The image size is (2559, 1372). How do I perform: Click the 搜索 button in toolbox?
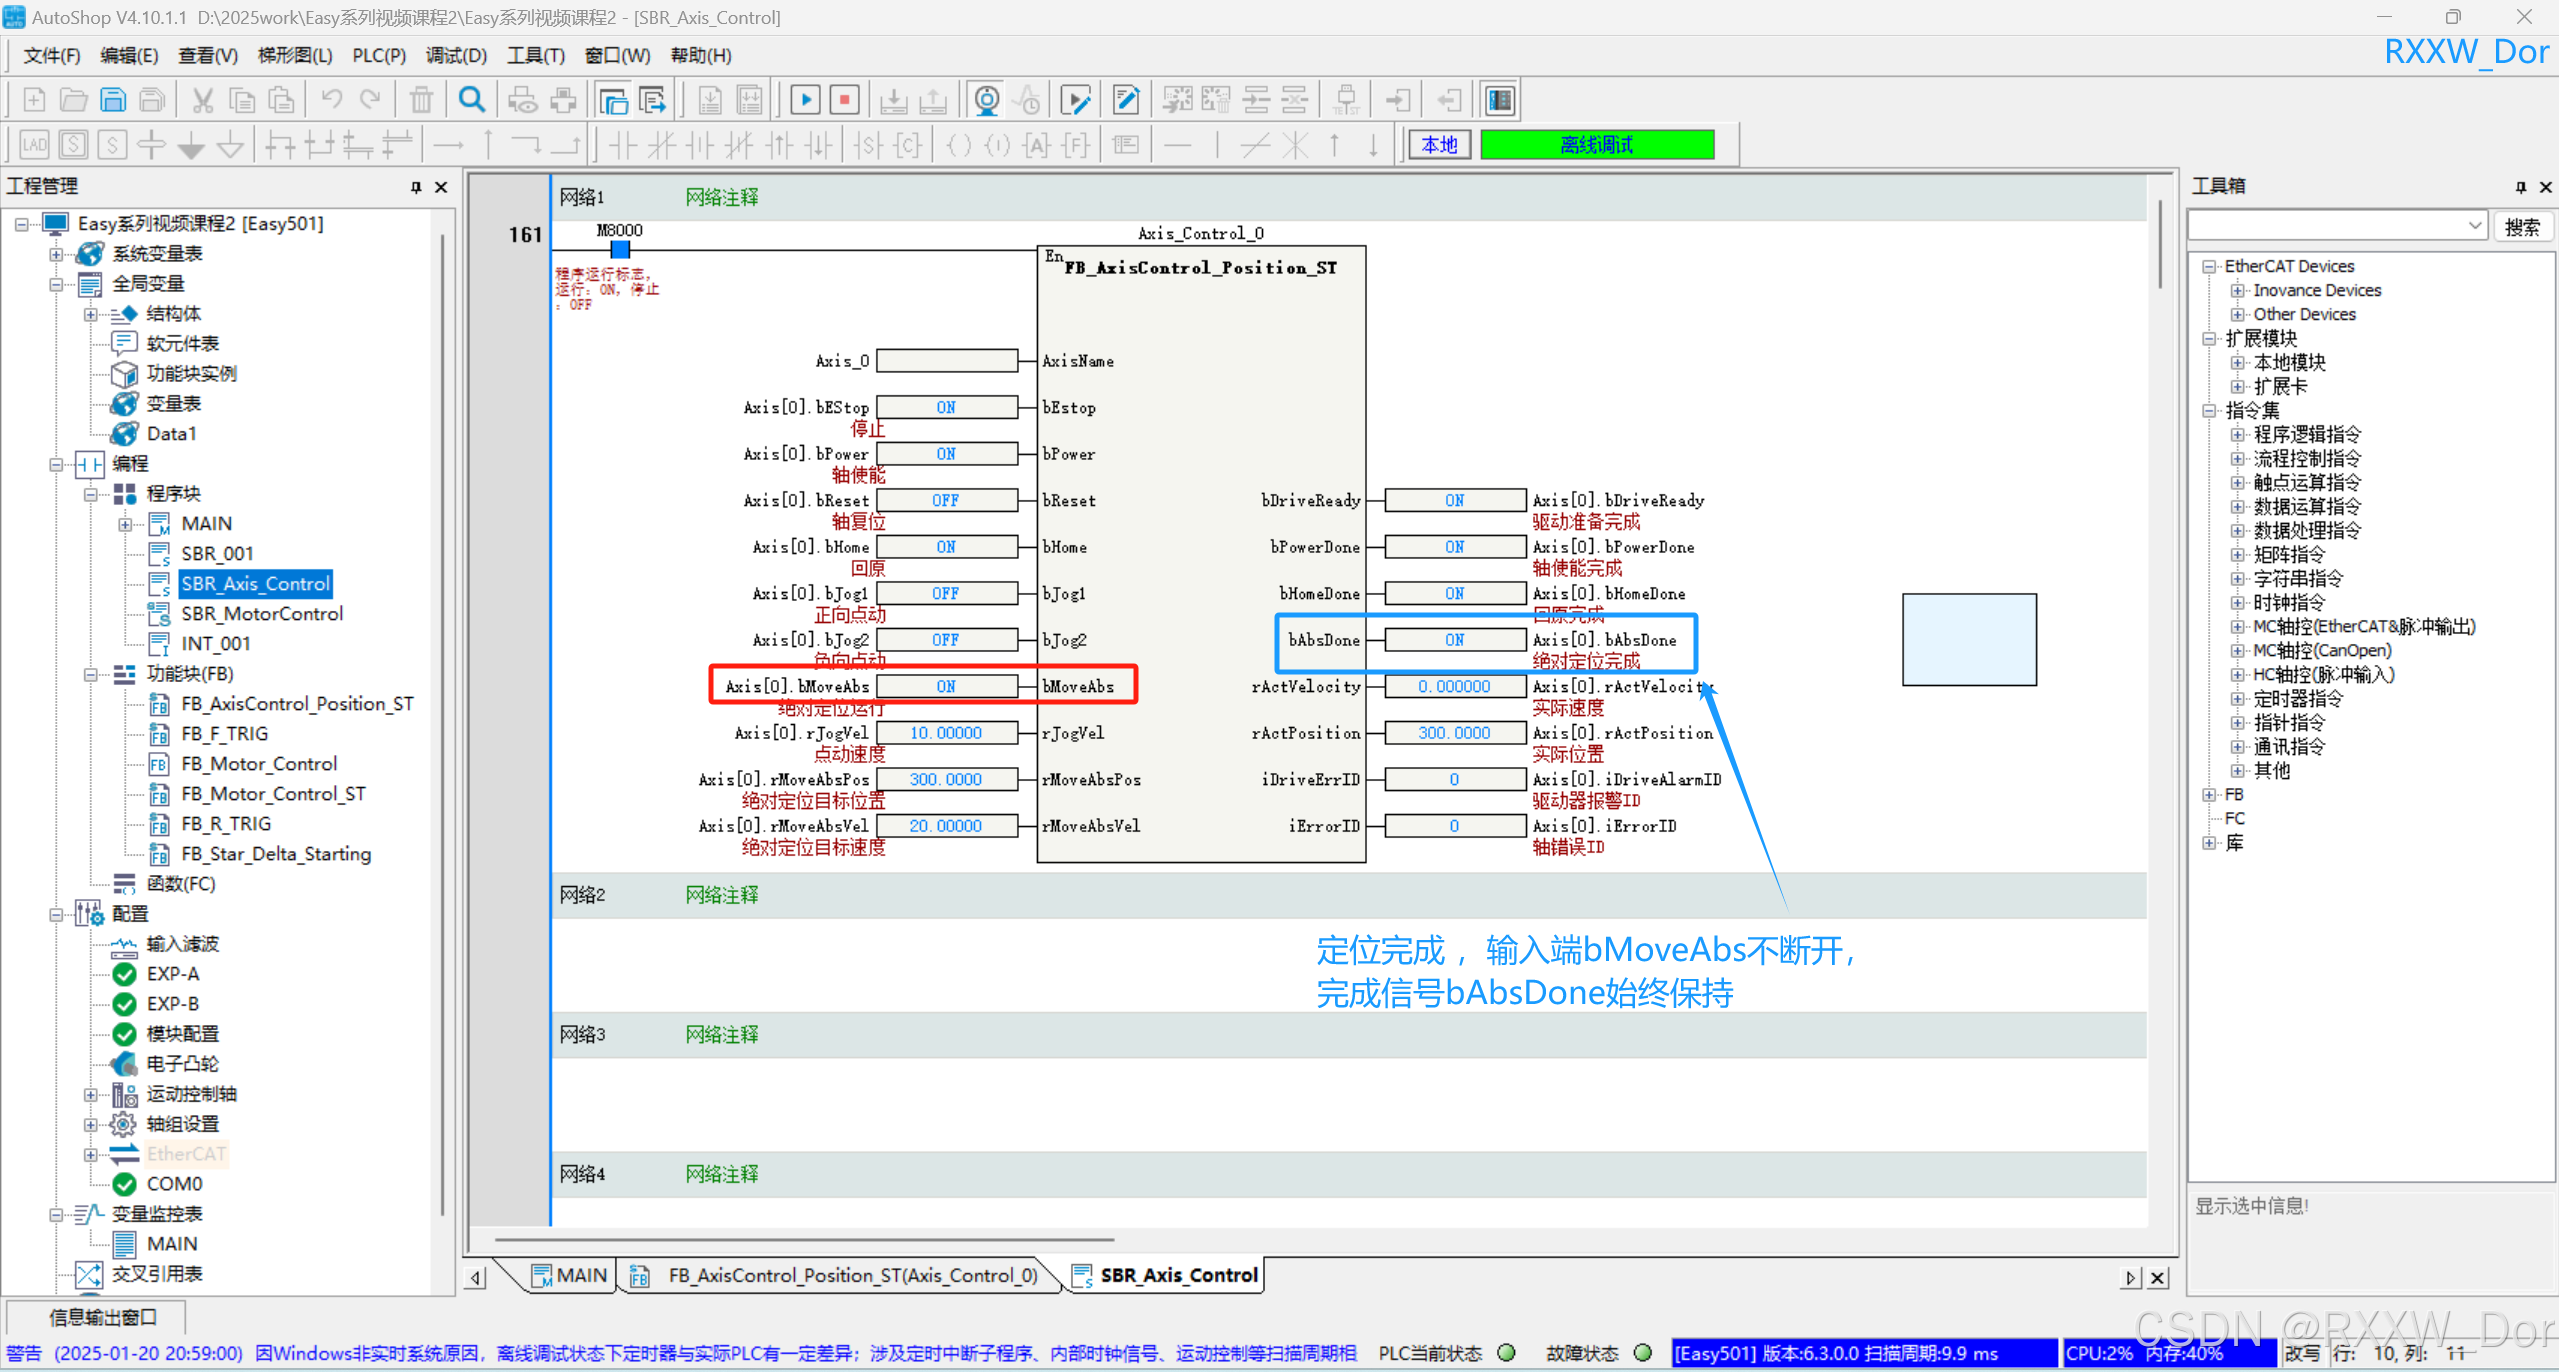pyautogui.click(x=2521, y=227)
